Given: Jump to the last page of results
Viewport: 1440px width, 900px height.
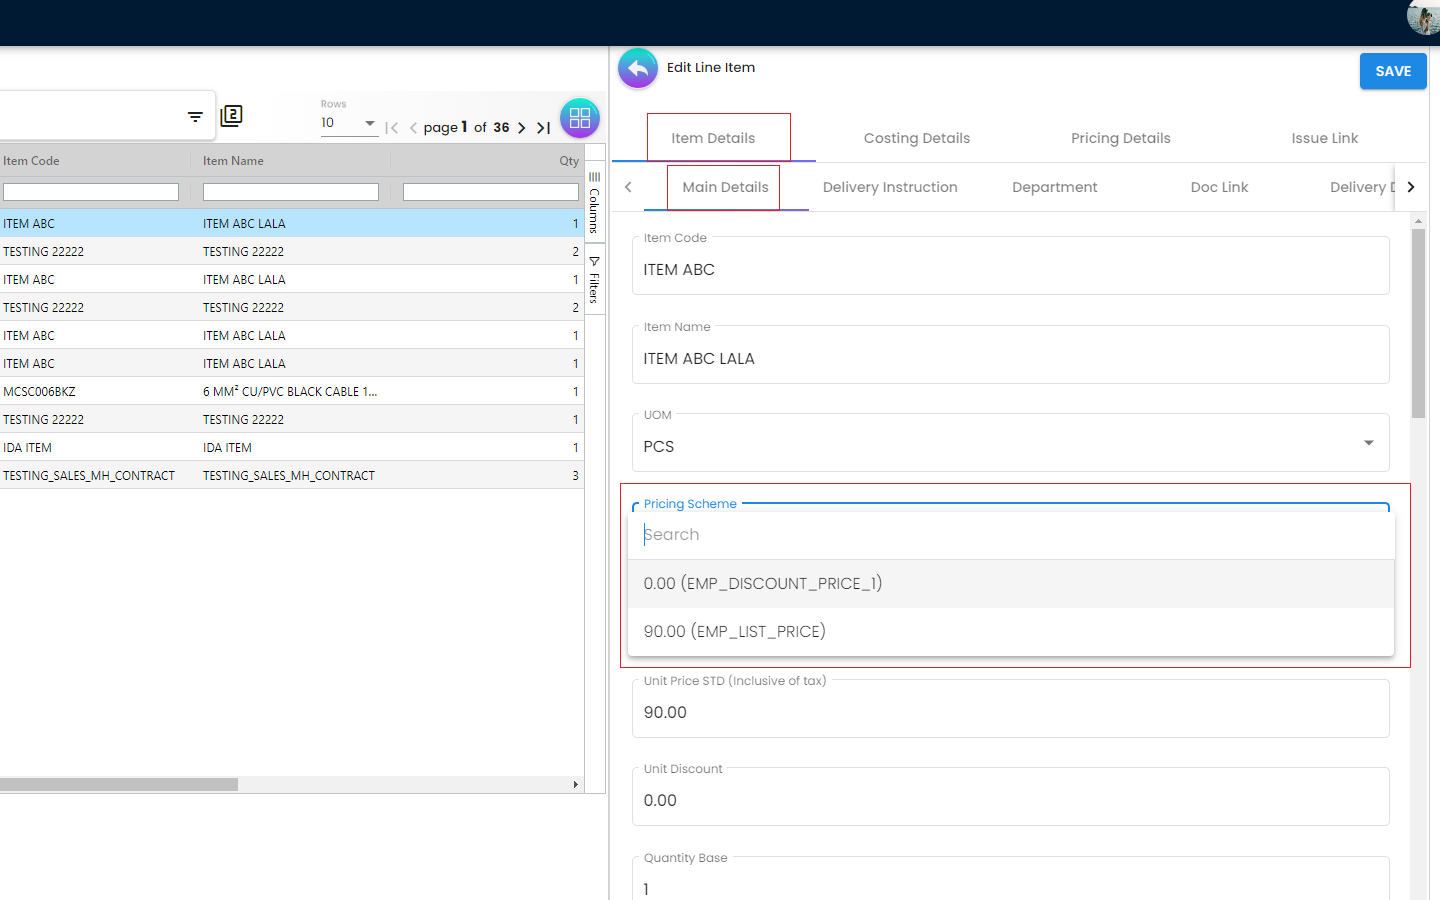Looking at the screenshot, I should [544, 128].
